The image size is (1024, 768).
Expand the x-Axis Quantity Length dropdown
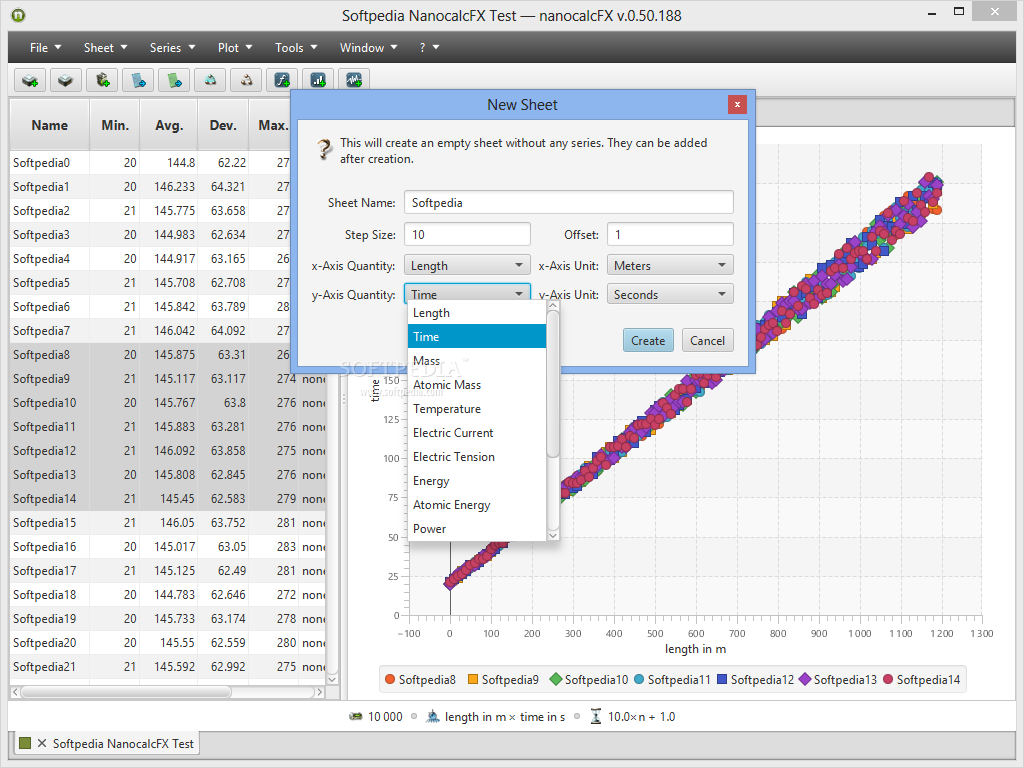tap(467, 265)
